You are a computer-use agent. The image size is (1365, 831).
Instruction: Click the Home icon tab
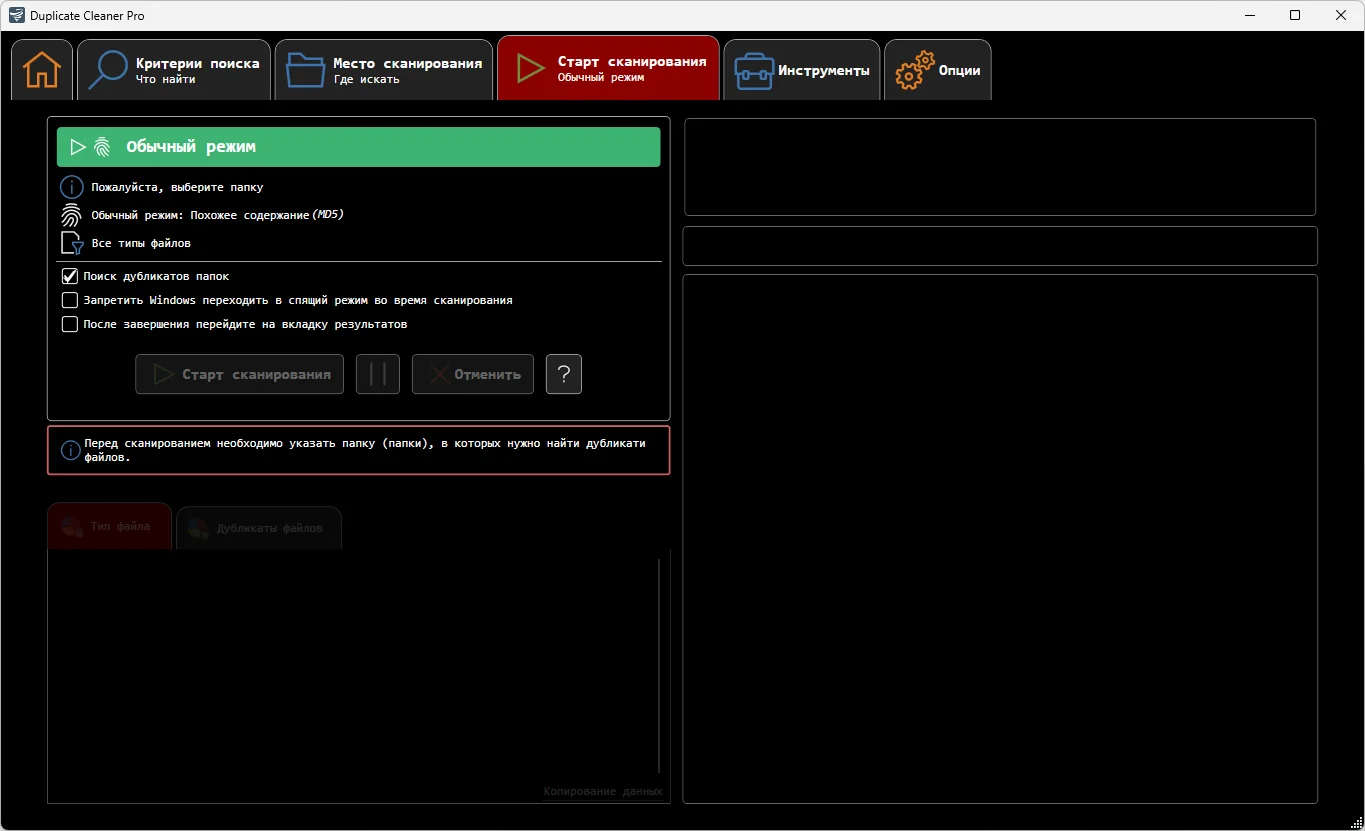tap(42, 70)
